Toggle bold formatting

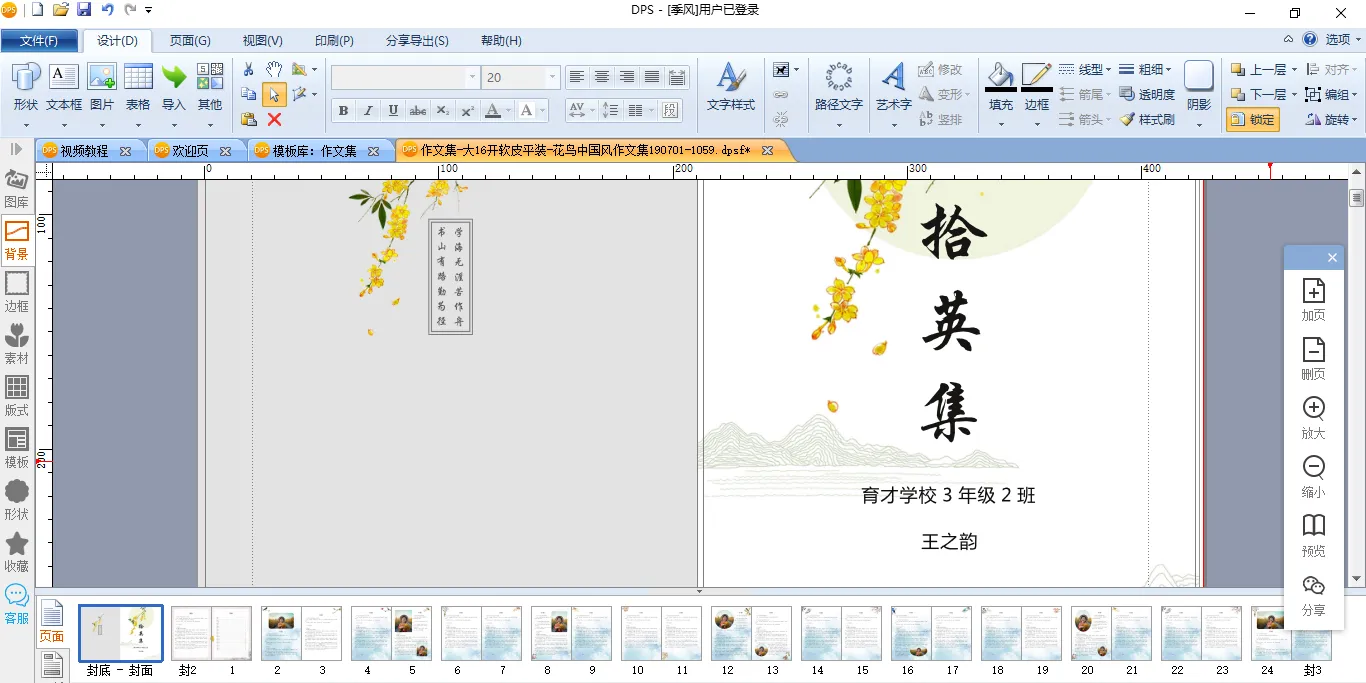tap(343, 110)
